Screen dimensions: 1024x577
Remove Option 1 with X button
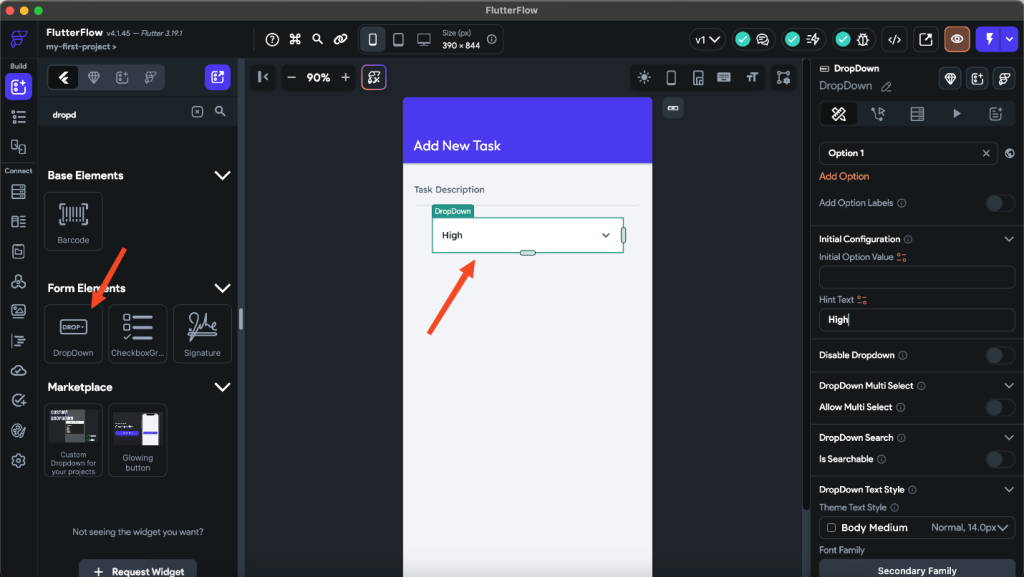tap(986, 153)
